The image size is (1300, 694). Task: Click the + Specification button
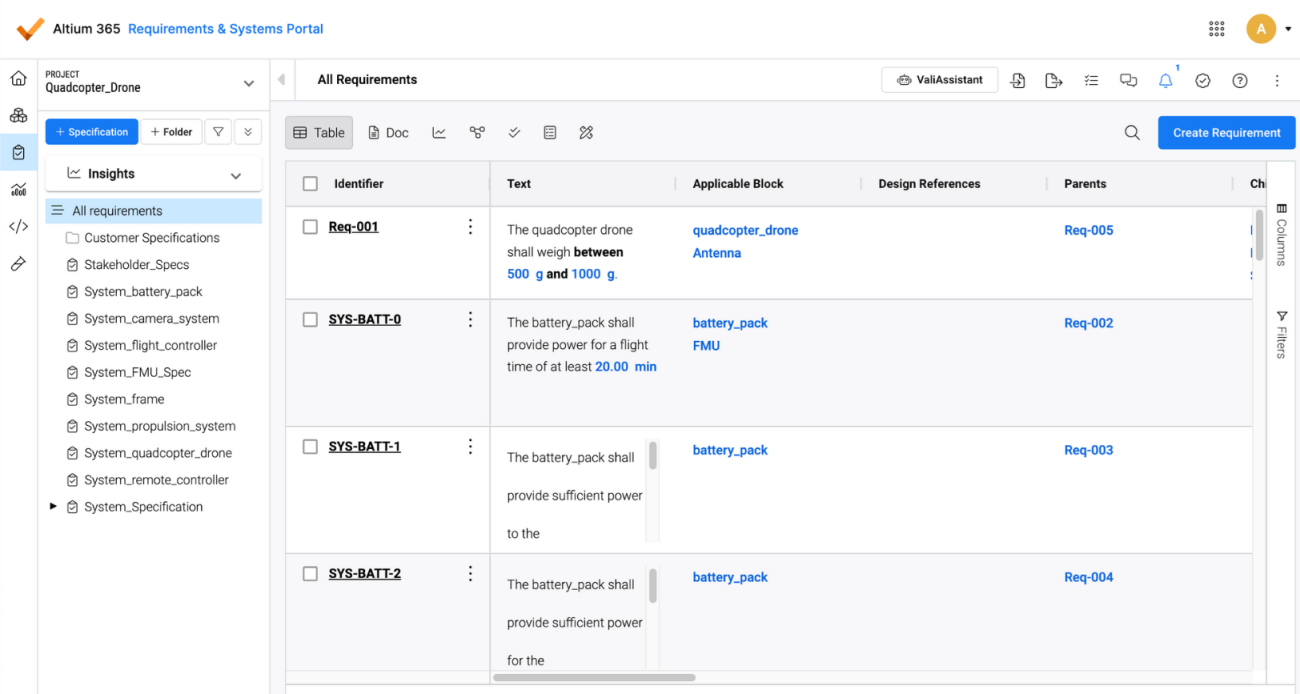92,132
